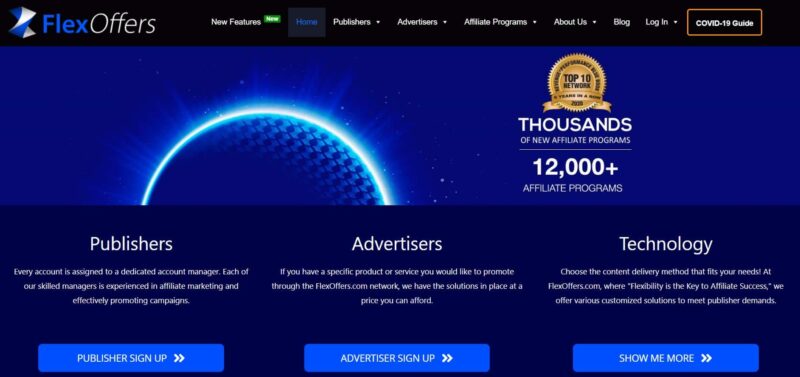Click the green New badge
This screenshot has width=800, height=377.
tap(272, 19)
